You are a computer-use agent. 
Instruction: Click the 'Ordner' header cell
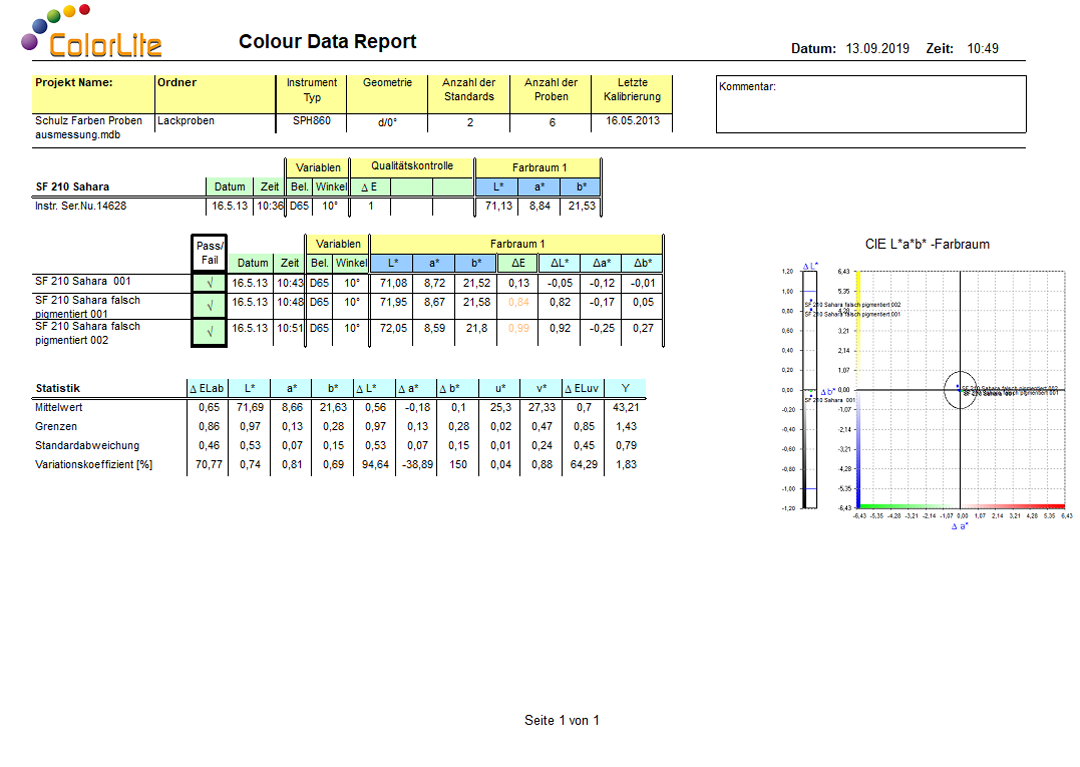pyautogui.click(x=215, y=94)
